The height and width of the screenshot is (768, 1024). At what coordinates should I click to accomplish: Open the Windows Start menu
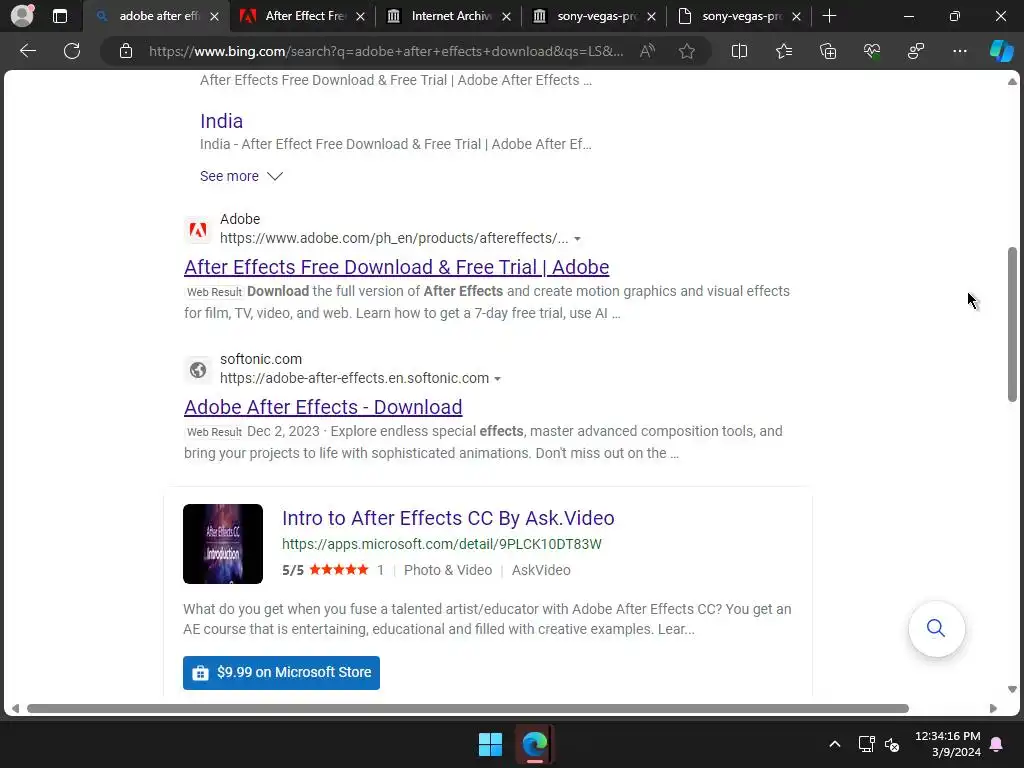(x=490, y=744)
